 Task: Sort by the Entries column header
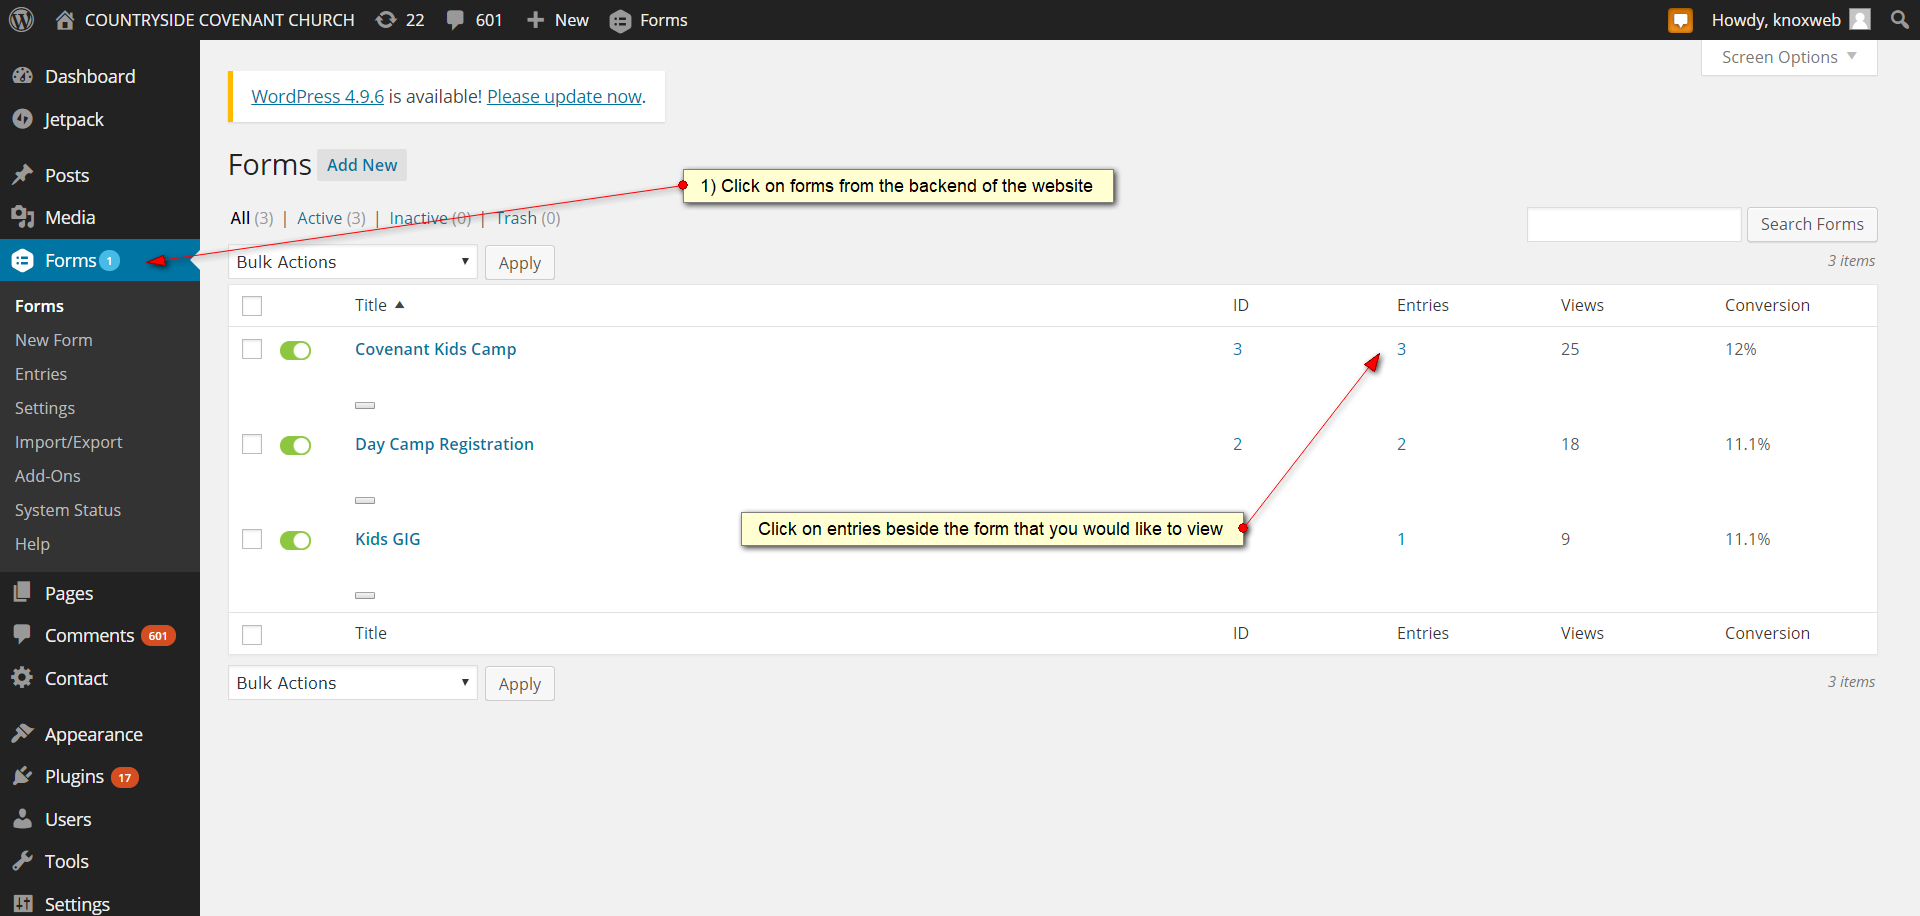point(1422,305)
